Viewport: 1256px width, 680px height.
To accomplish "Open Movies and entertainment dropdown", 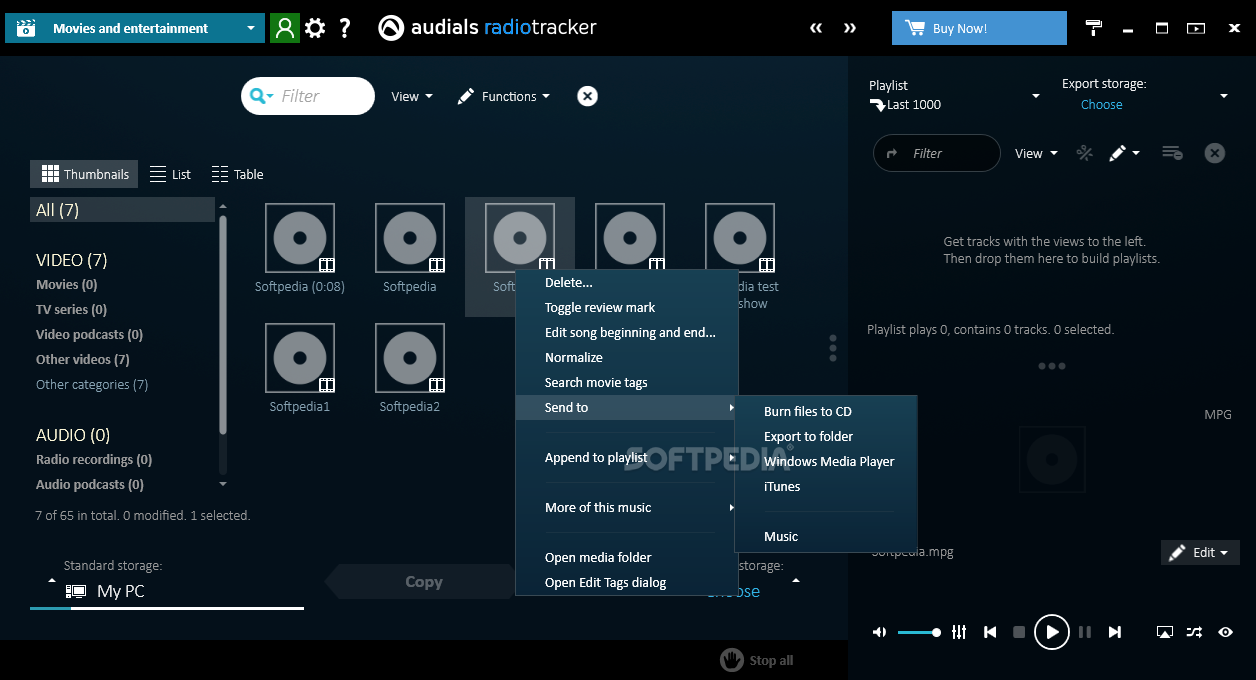I will point(135,28).
